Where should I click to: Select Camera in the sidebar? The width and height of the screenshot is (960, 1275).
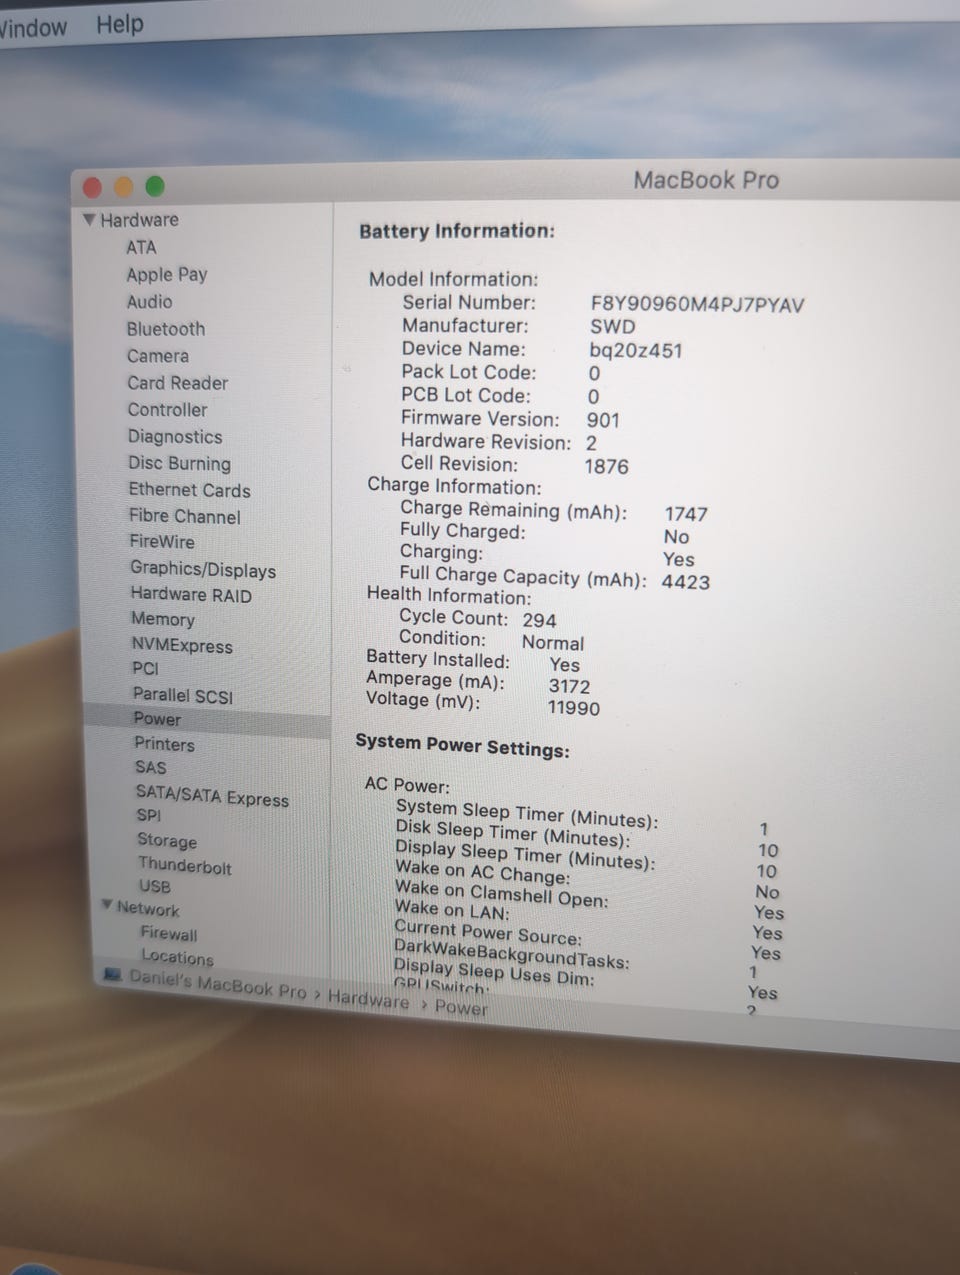(157, 355)
